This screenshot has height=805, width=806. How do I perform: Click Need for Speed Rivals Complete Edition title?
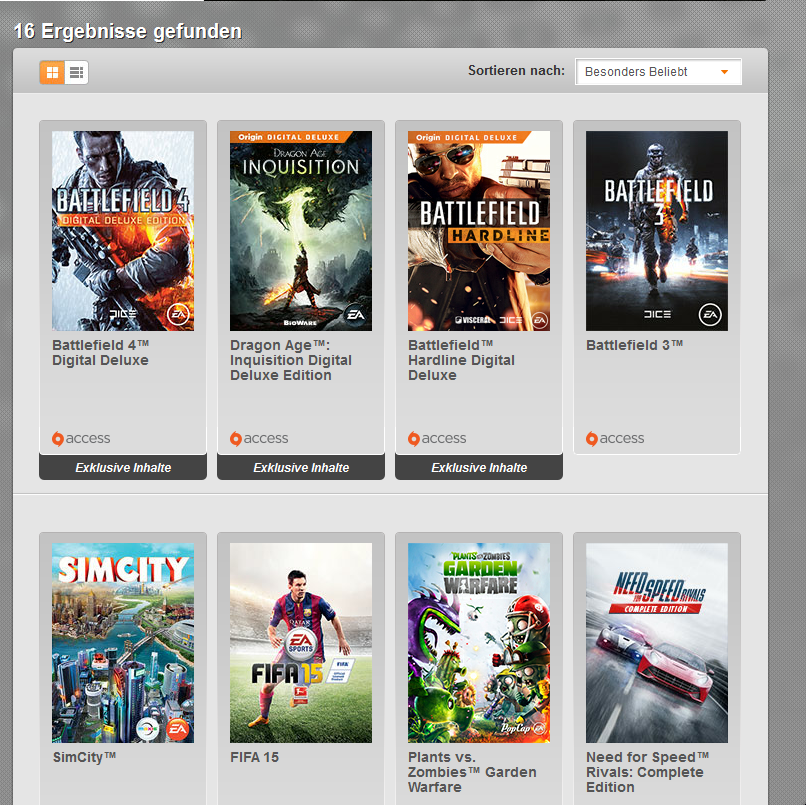point(648,772)
